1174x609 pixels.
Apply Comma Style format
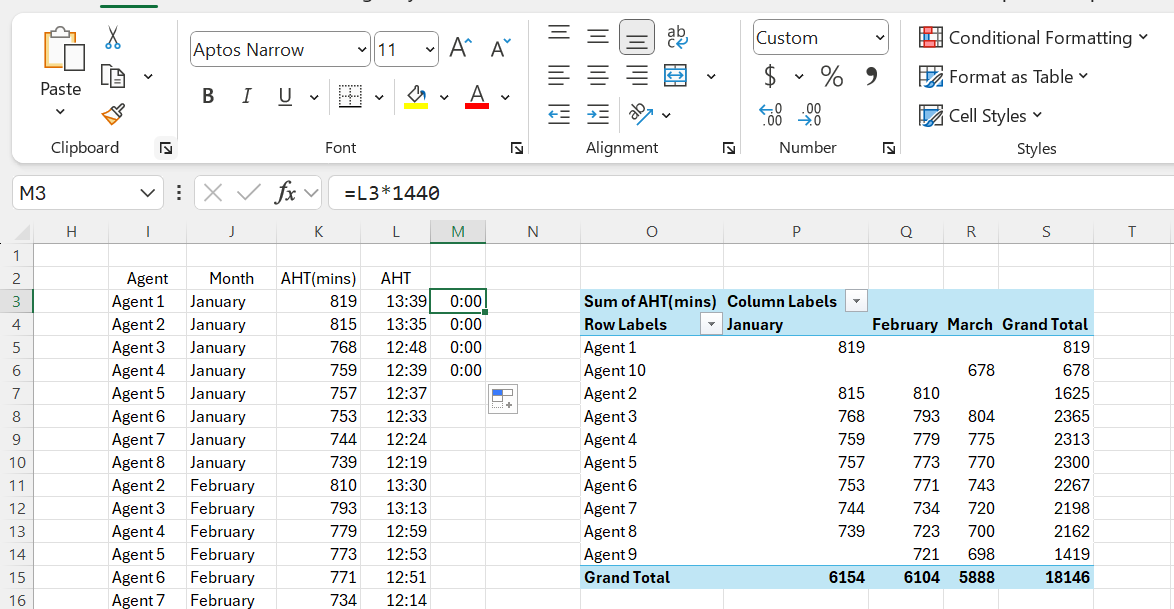(872, 76)
